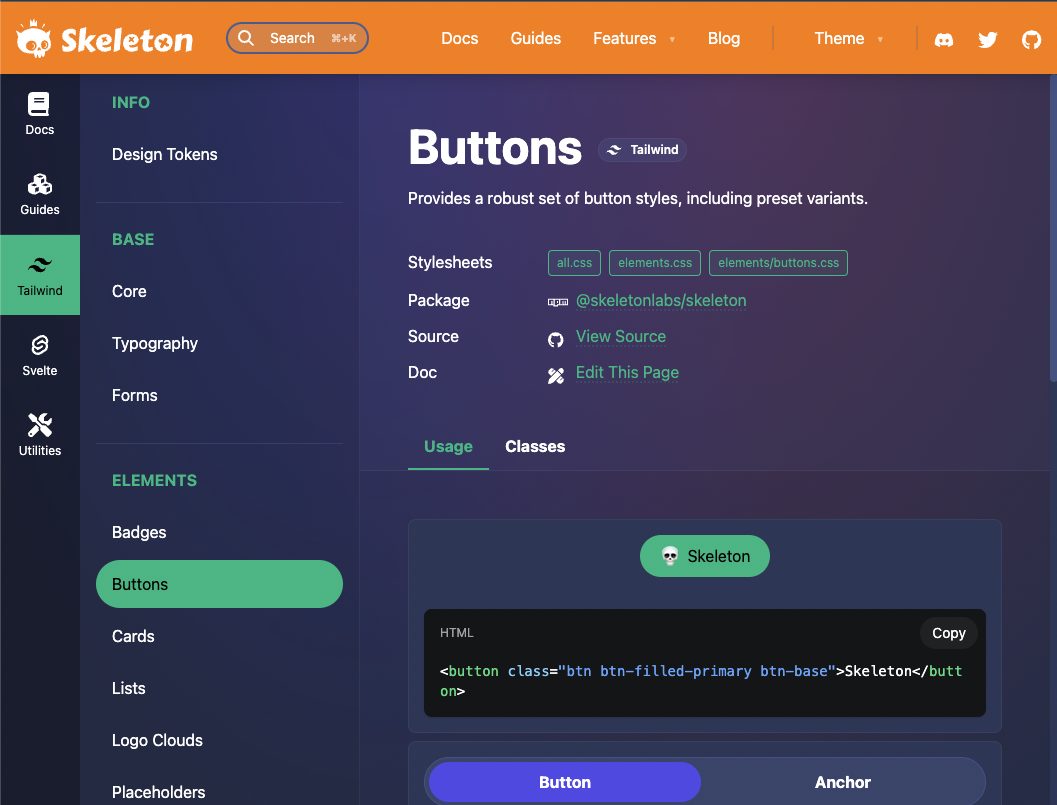The width and height of the screenshot is (1057, 805).
Task: Click the Source label
Action: tap(433, 336)
